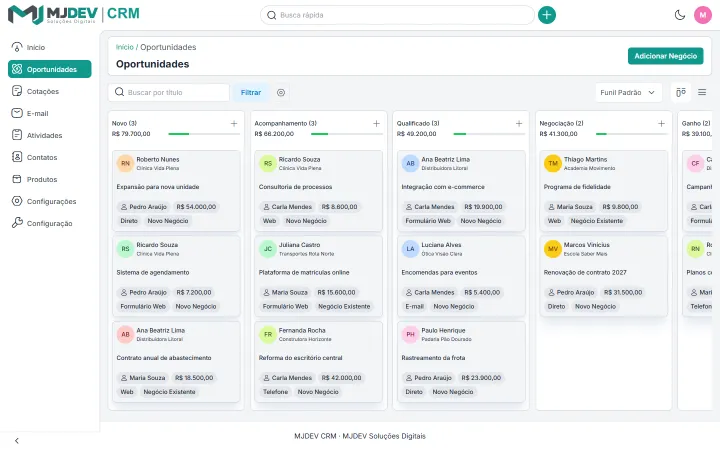This screenshot has height=450, width=720.
Task: Collapse the sidebar with the chevron
Action: click(17, 440)
